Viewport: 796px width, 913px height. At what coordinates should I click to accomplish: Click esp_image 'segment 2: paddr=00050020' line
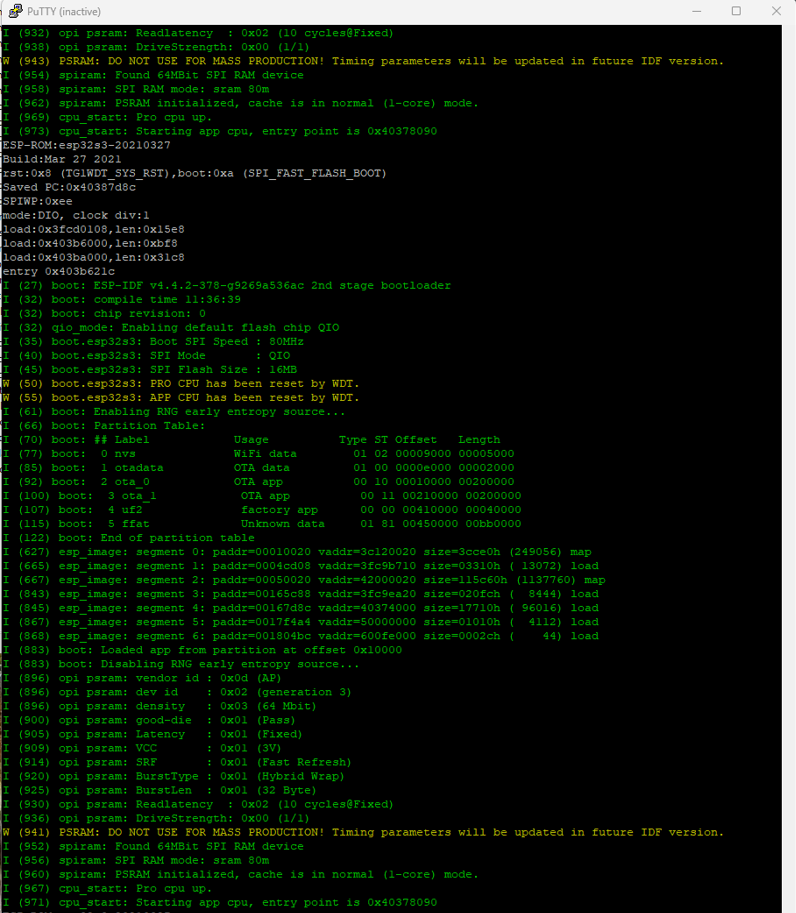pos(304,580)
